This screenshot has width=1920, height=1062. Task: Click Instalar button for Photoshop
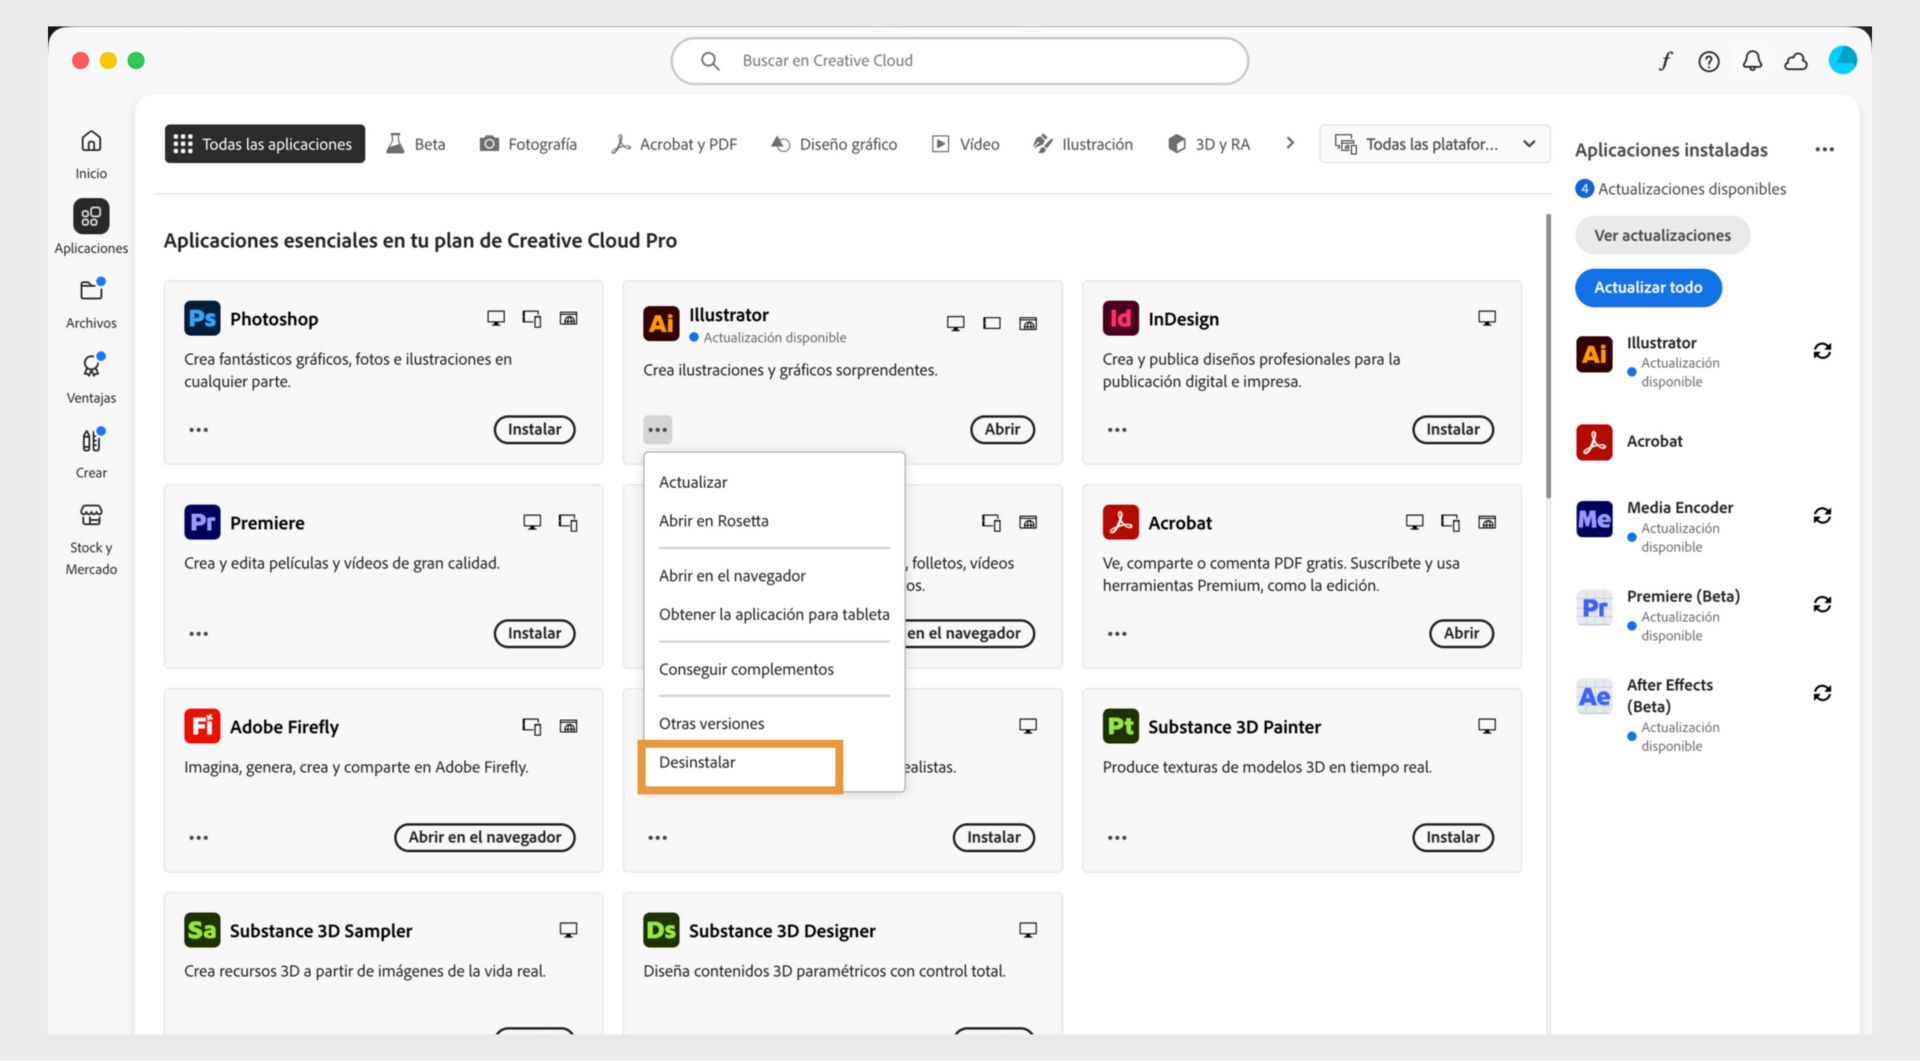[x=534, y=430]
